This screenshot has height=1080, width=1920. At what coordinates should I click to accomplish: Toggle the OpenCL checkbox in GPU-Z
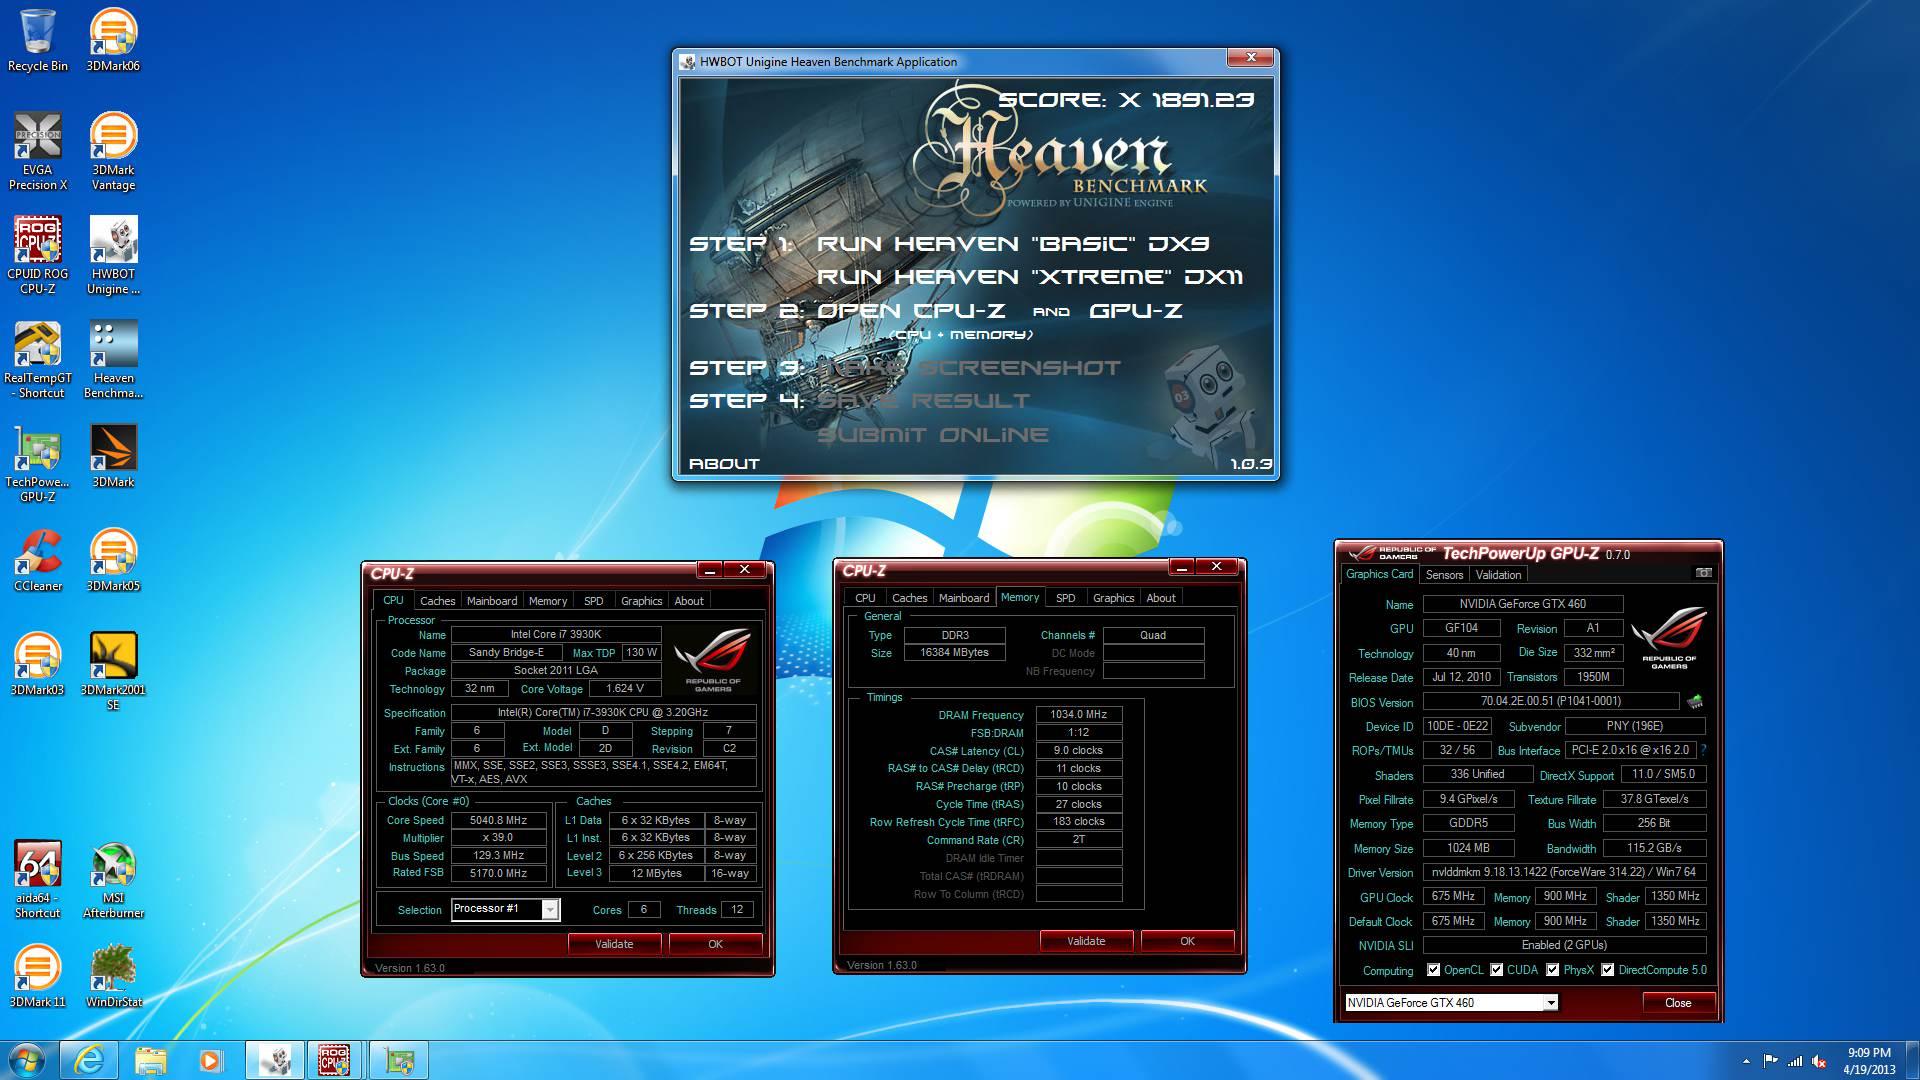[1433, 970]
